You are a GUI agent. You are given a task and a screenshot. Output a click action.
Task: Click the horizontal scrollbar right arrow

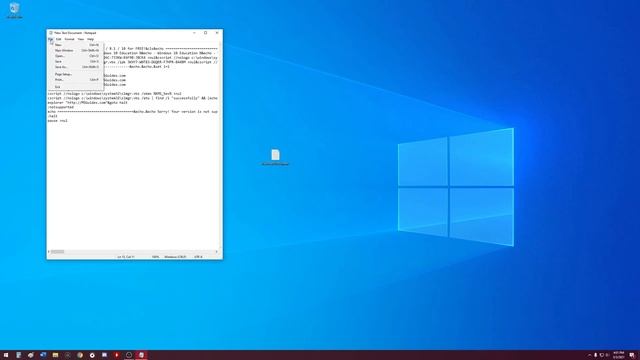[x=217, y=252]
